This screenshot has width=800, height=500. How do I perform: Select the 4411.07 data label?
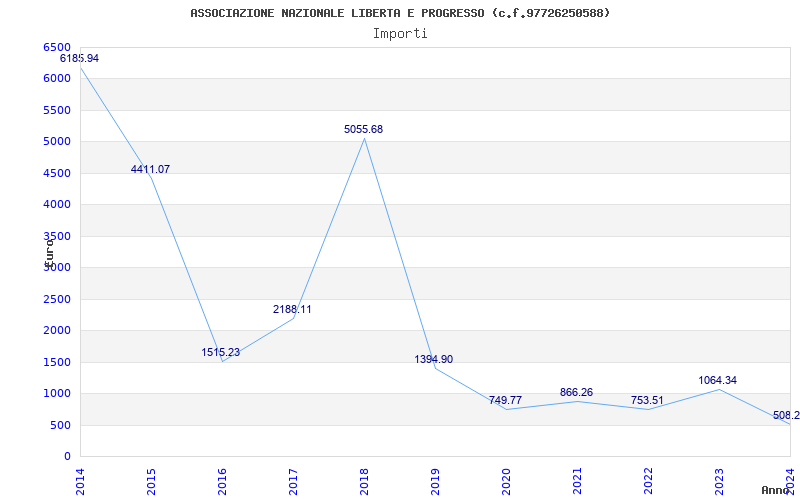[151, 169]
